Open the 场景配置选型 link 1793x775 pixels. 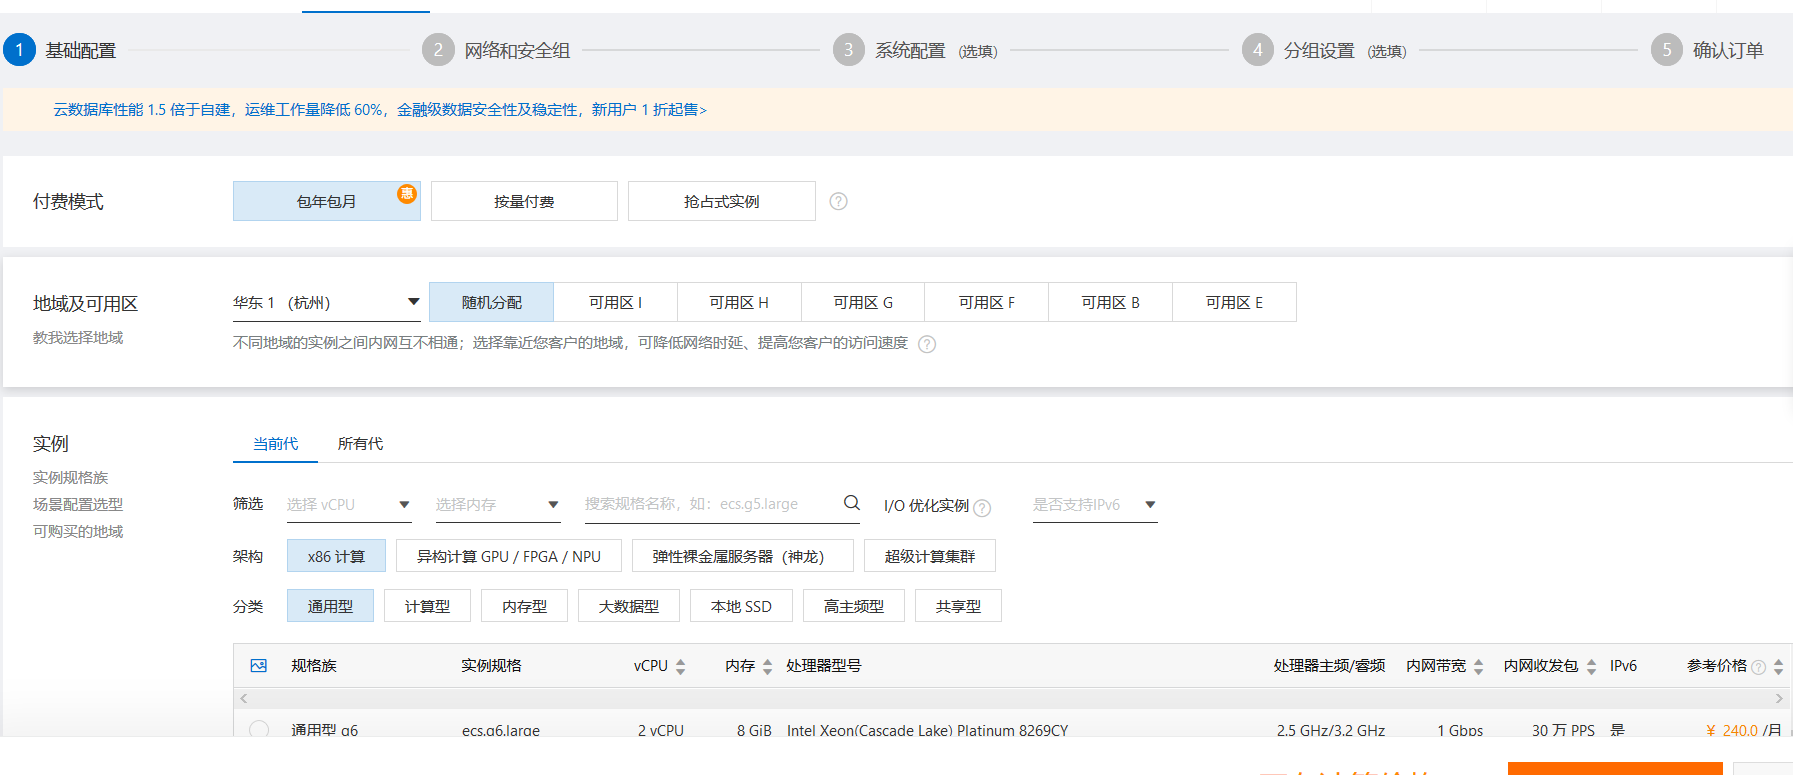(78, 505)
